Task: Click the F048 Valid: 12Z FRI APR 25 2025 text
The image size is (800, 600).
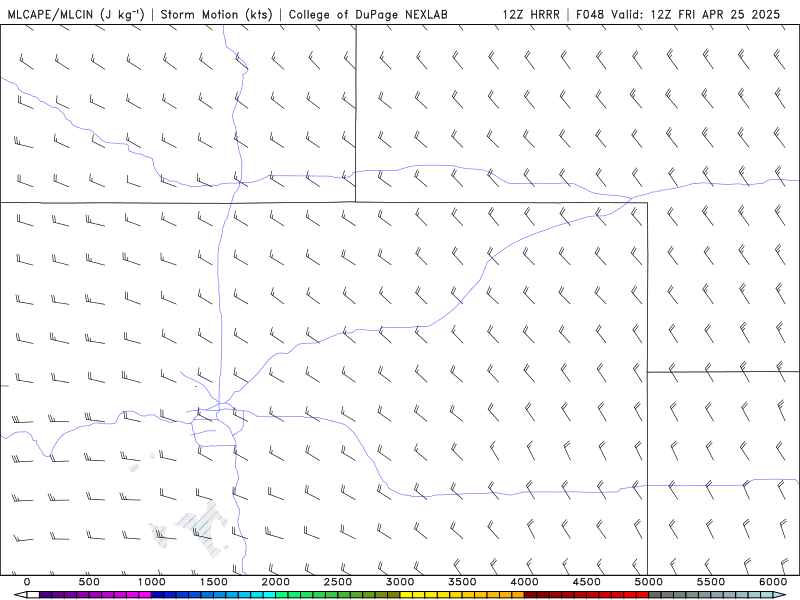Action: tap(678, 15)
